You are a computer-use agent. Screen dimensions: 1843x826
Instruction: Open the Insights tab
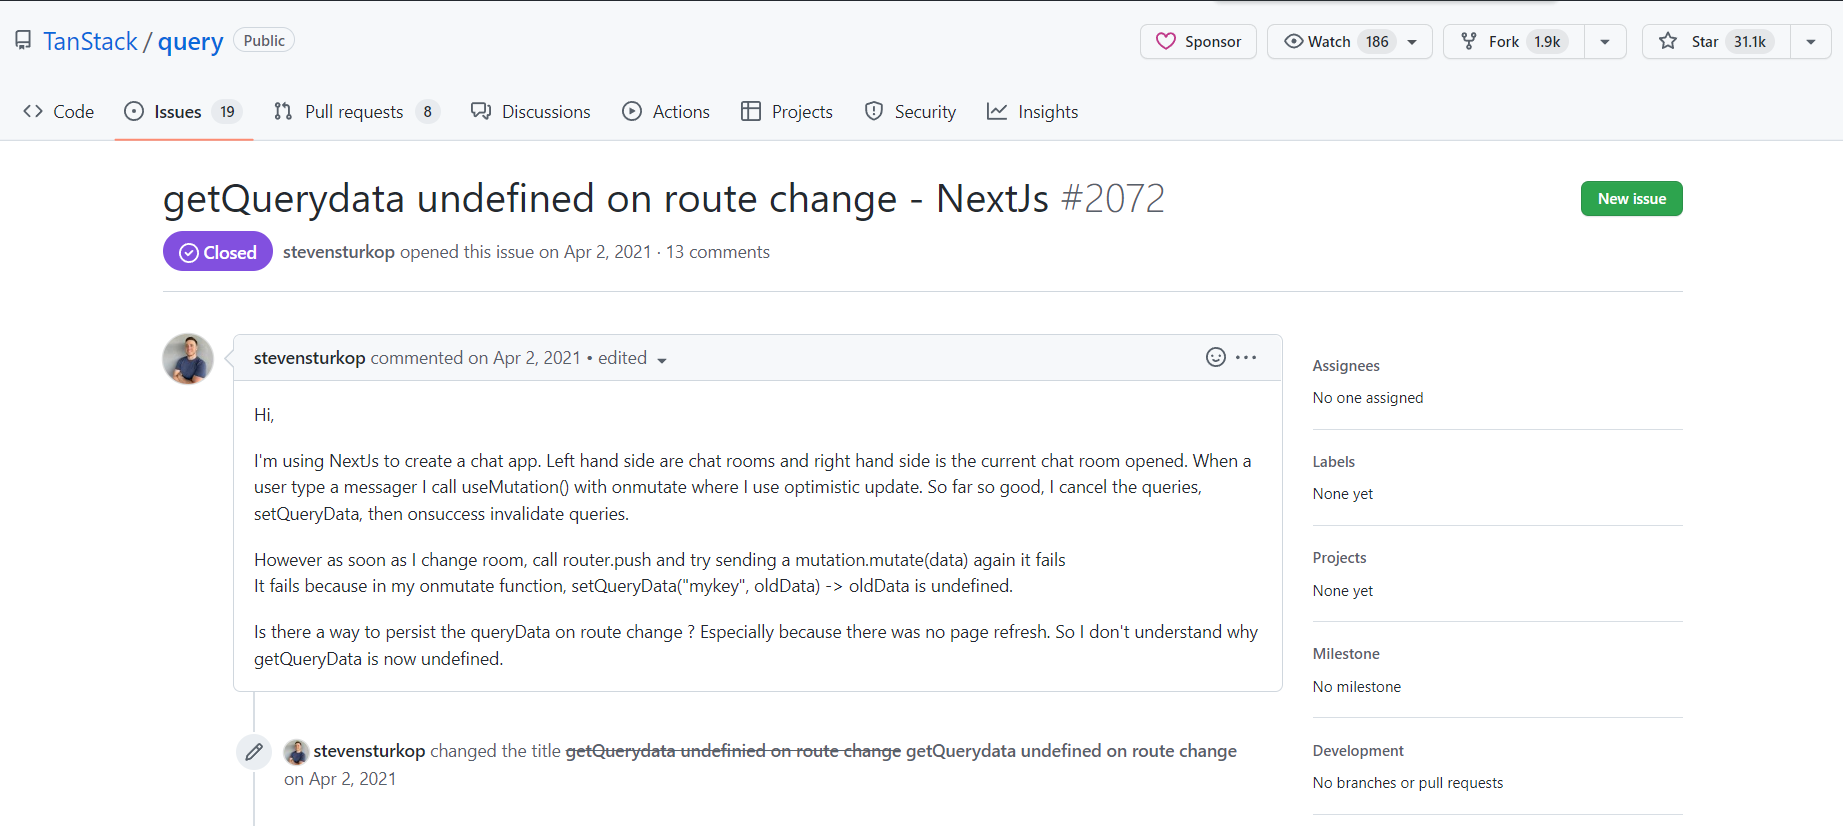point(1032,111)
